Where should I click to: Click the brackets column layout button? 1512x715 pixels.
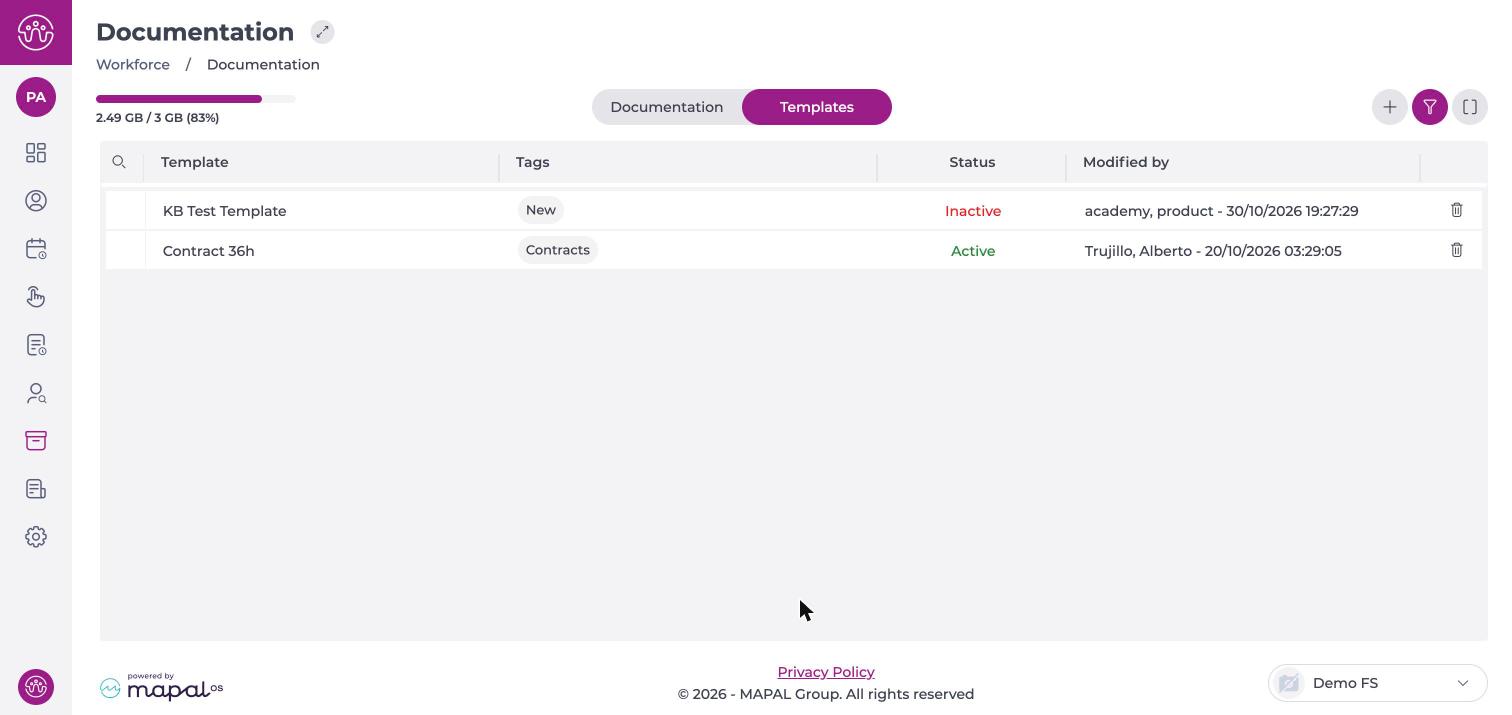tap(1470, 107)
